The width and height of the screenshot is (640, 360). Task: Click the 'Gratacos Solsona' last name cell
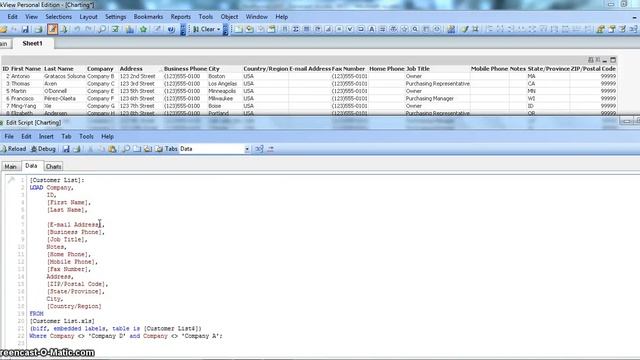64,76
